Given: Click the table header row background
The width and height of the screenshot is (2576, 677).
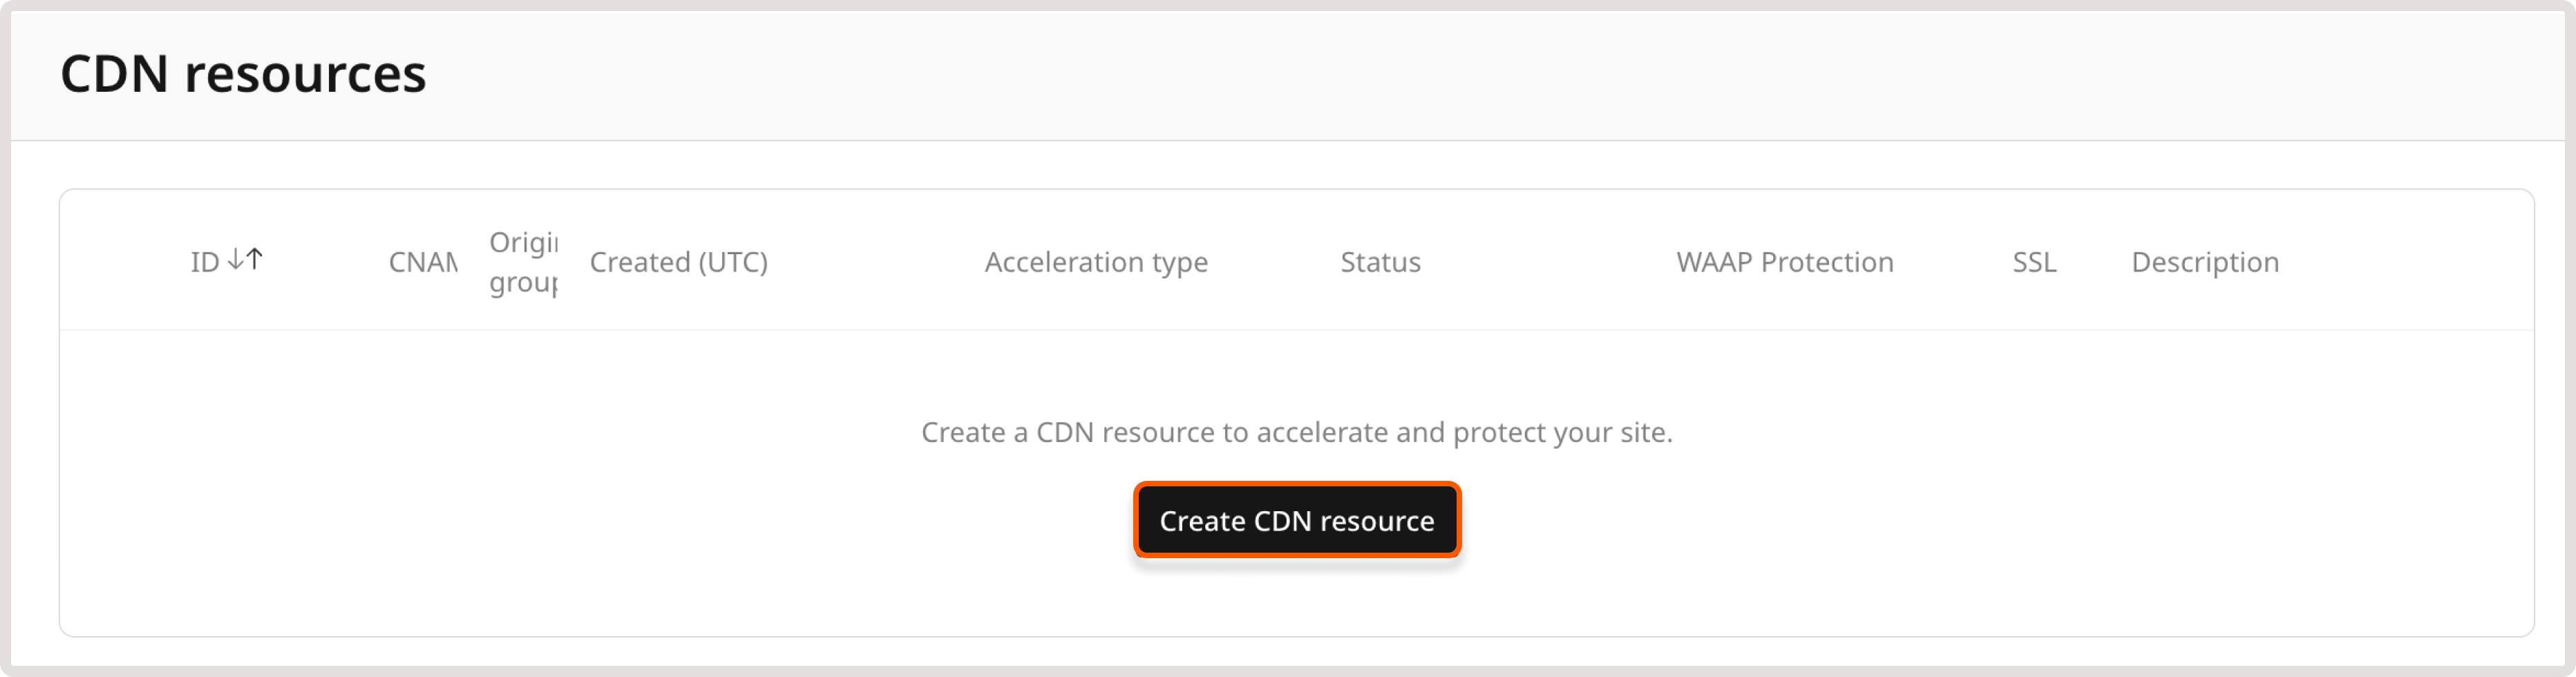Looking at the screenshot, I should (x=900, y=260).
